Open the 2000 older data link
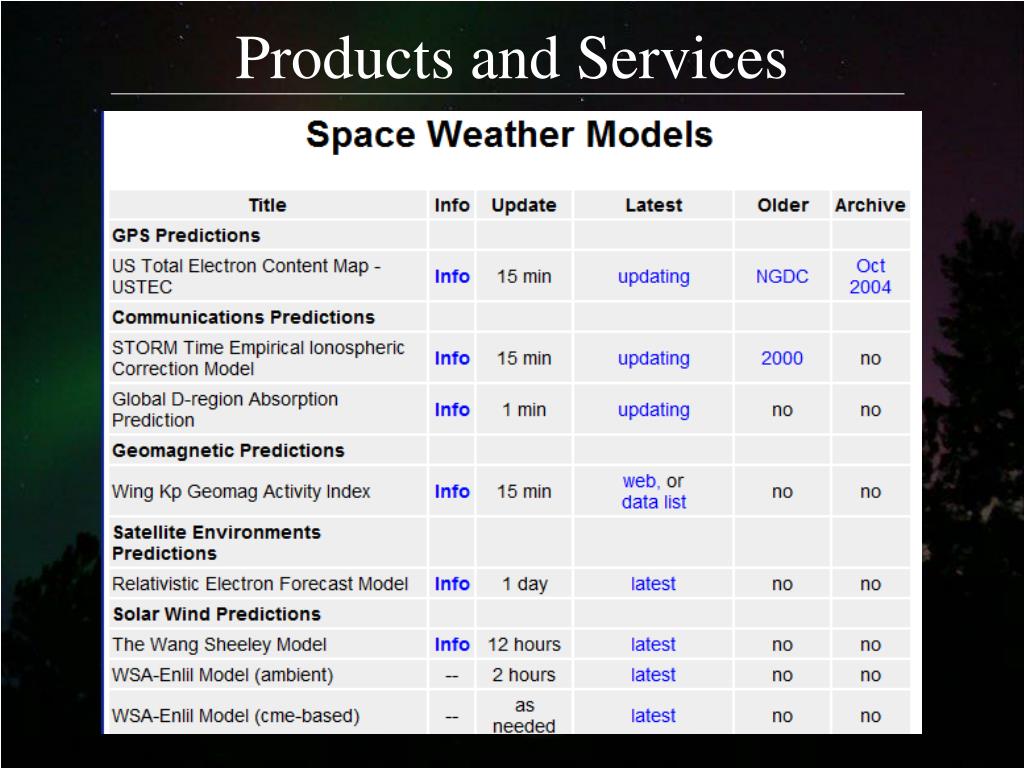The image size is (1024, 768). [x=782, y=358]
